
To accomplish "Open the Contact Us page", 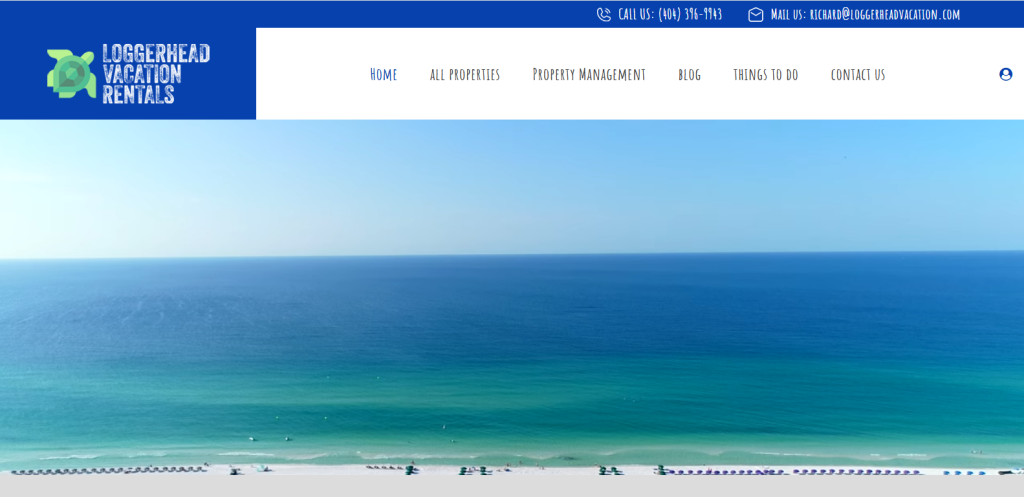I will 857,74.
